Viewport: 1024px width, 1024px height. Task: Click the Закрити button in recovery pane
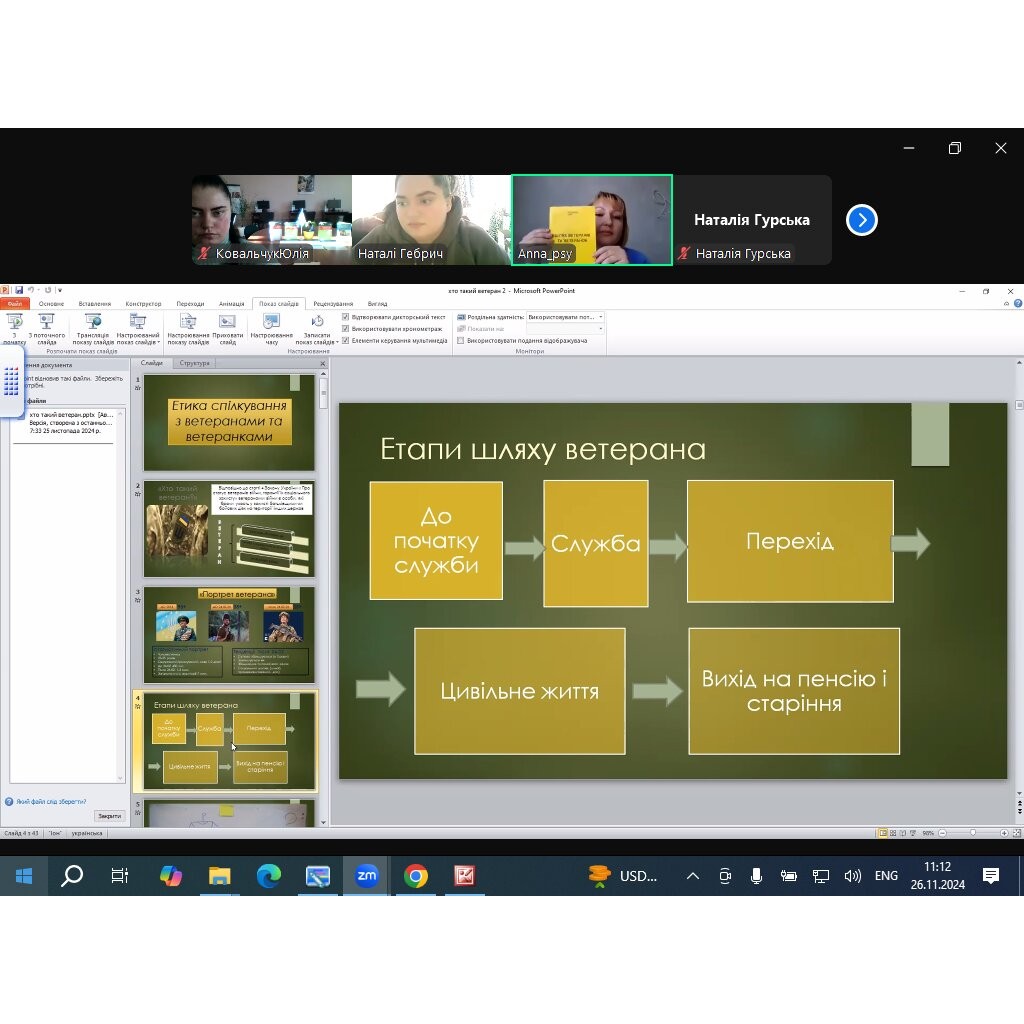point(110,816)
